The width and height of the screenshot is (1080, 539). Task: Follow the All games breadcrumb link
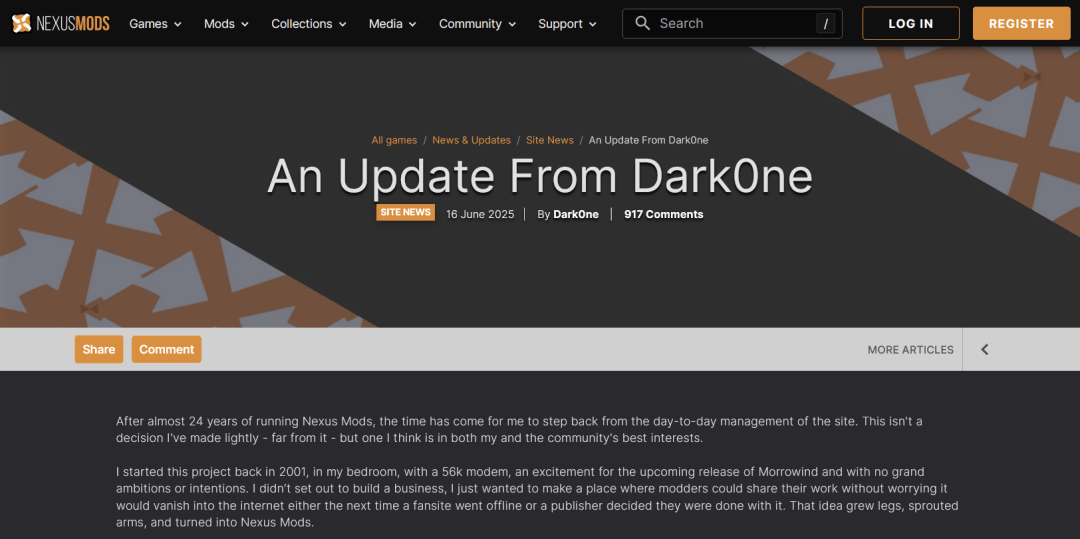(x=394, y=140)
